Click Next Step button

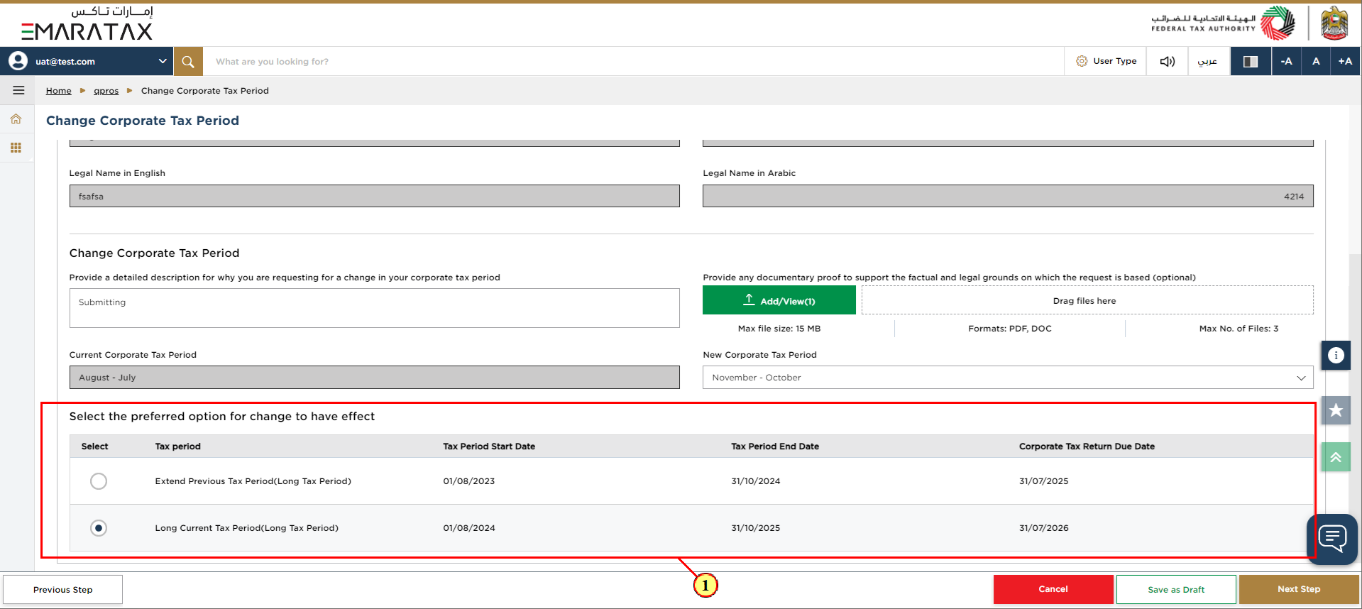[1299, 589]
